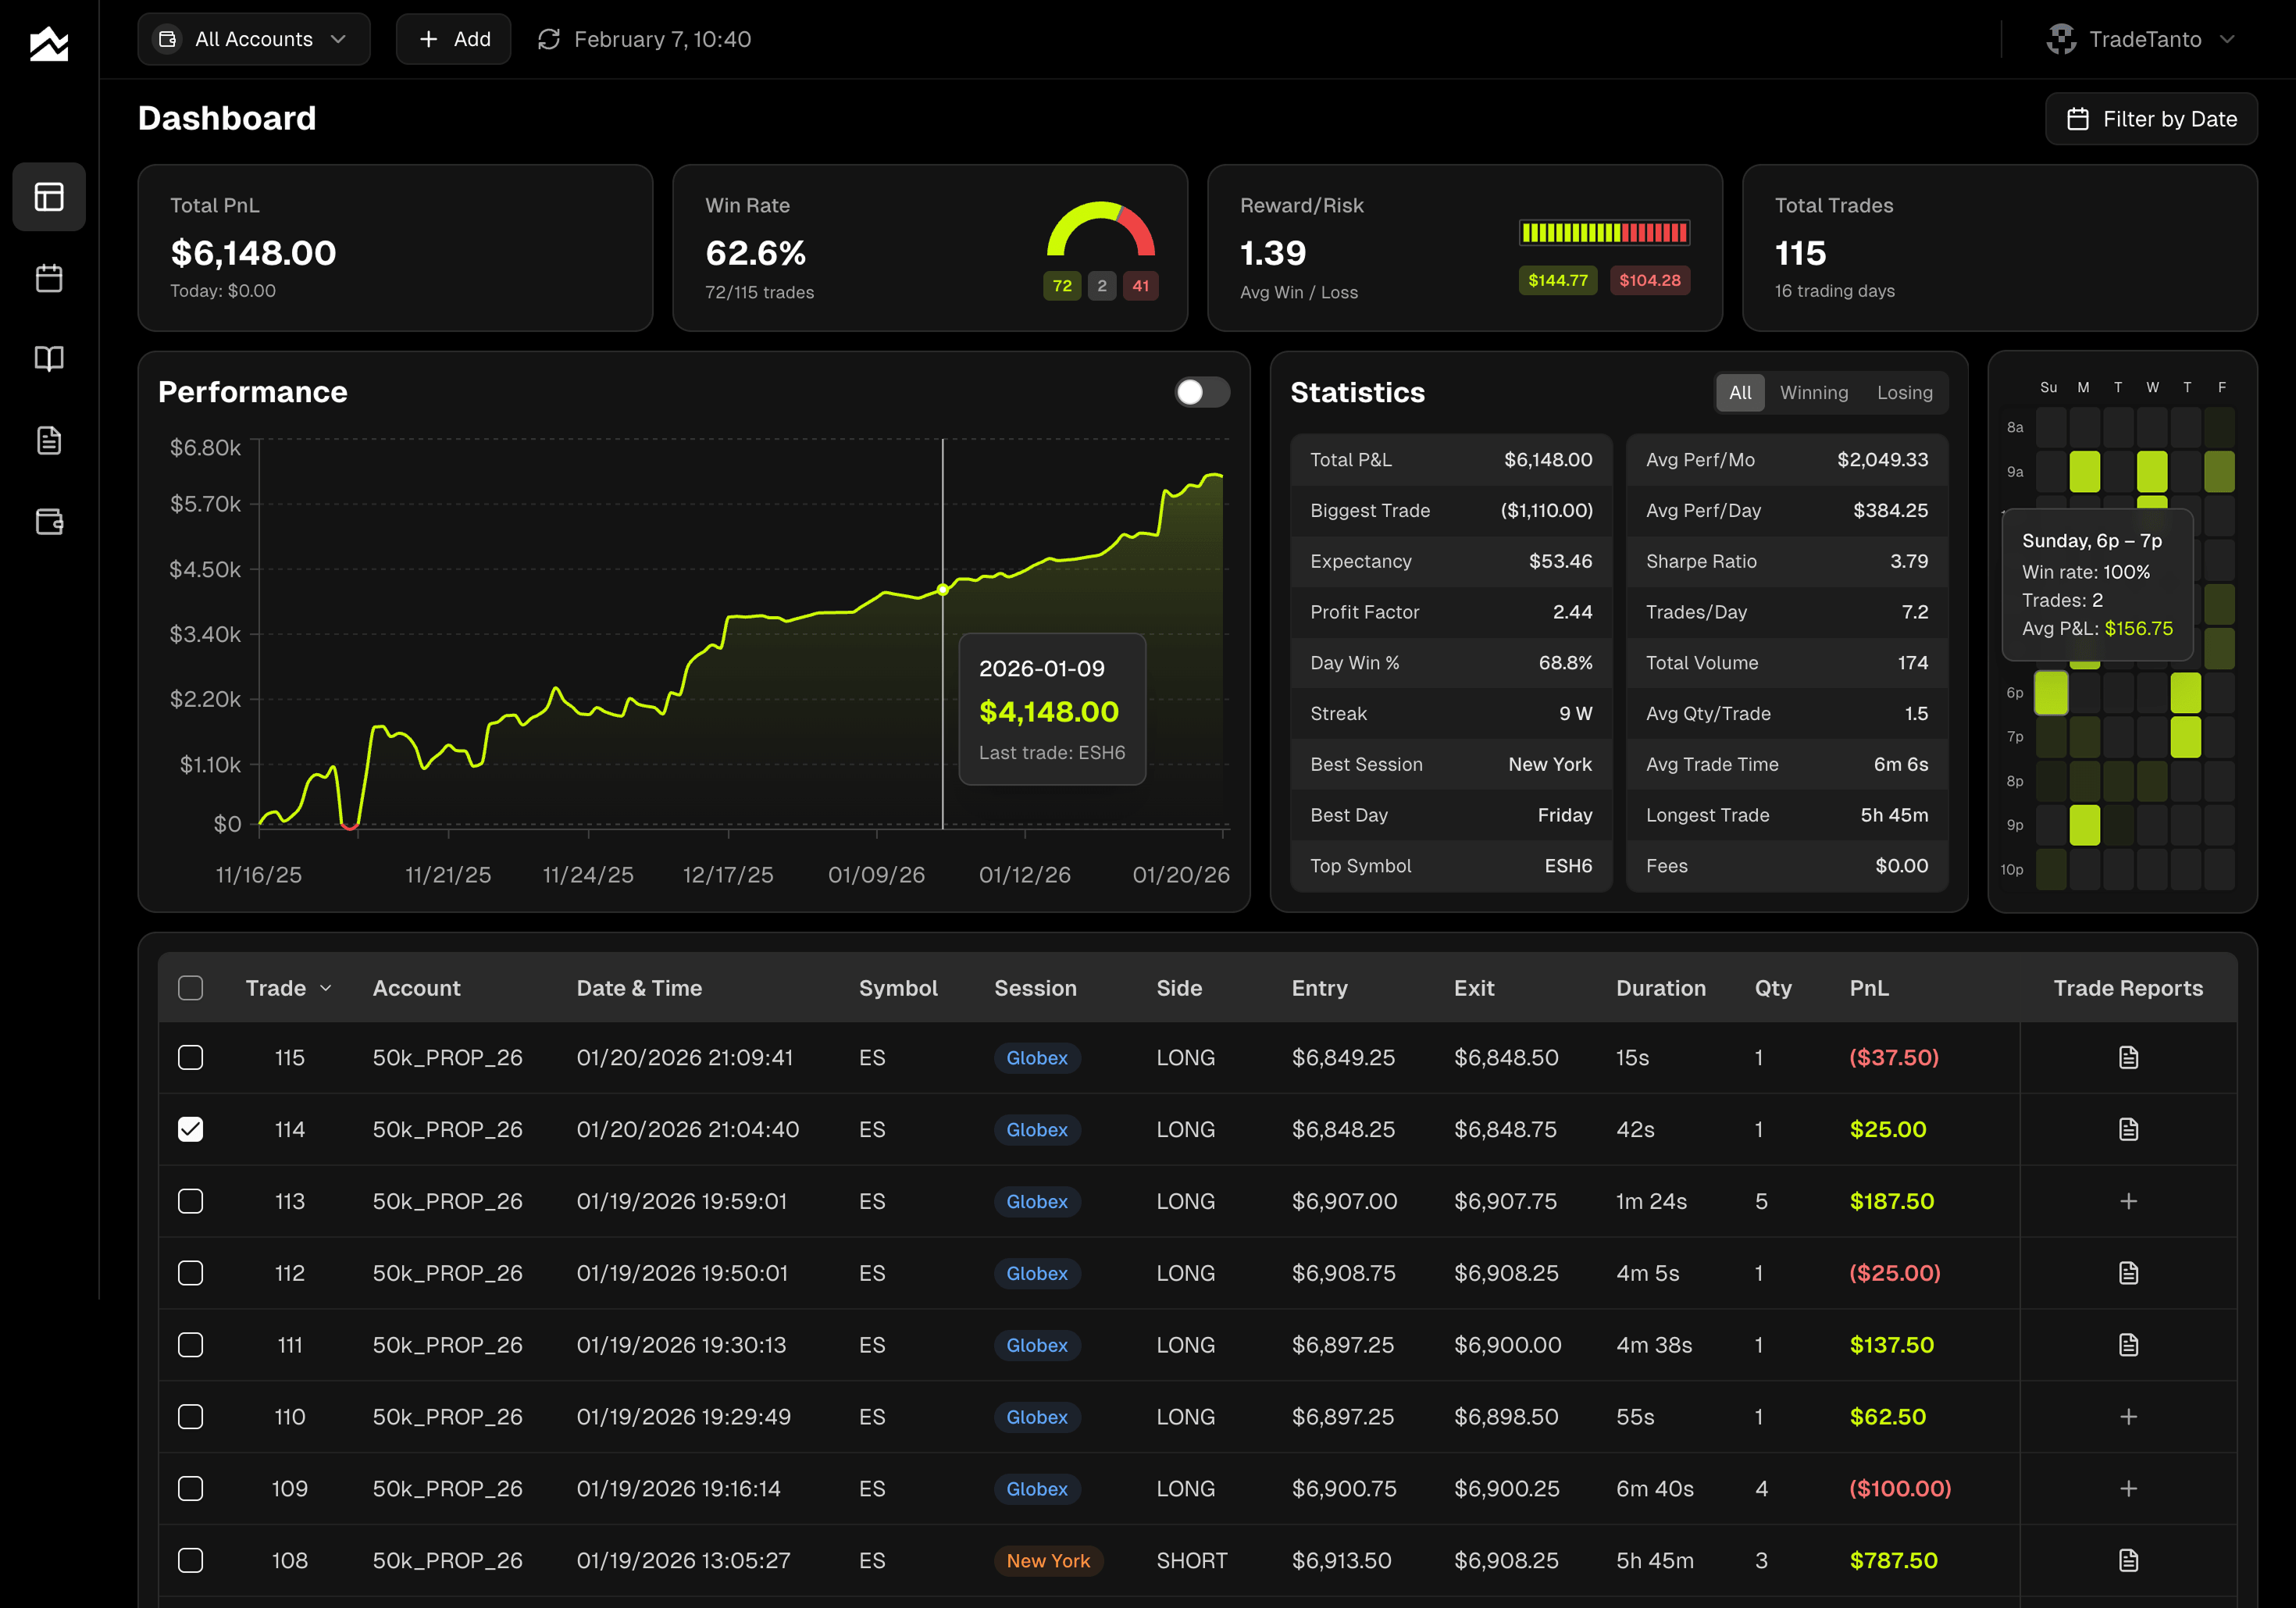The image size is (2296, 1608).
Task: Open the All Accounts dropdown
Action: 254,39
